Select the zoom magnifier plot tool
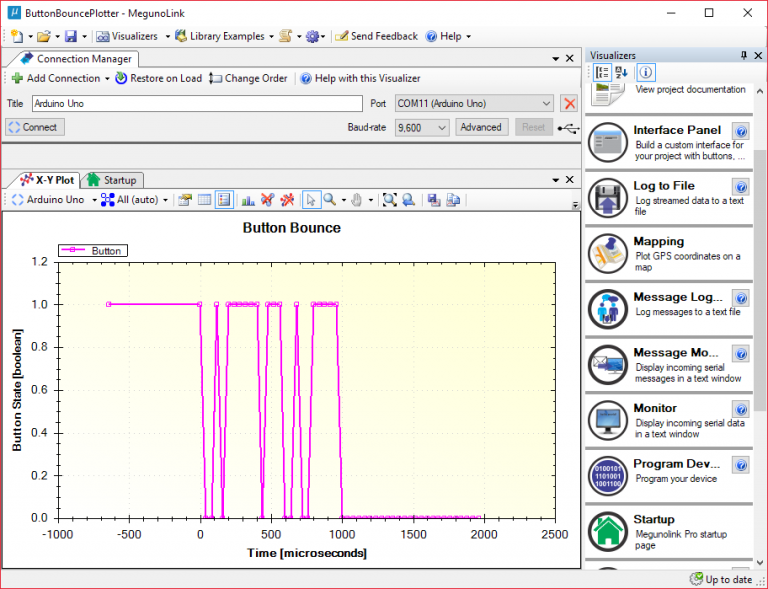 point(328,200)
